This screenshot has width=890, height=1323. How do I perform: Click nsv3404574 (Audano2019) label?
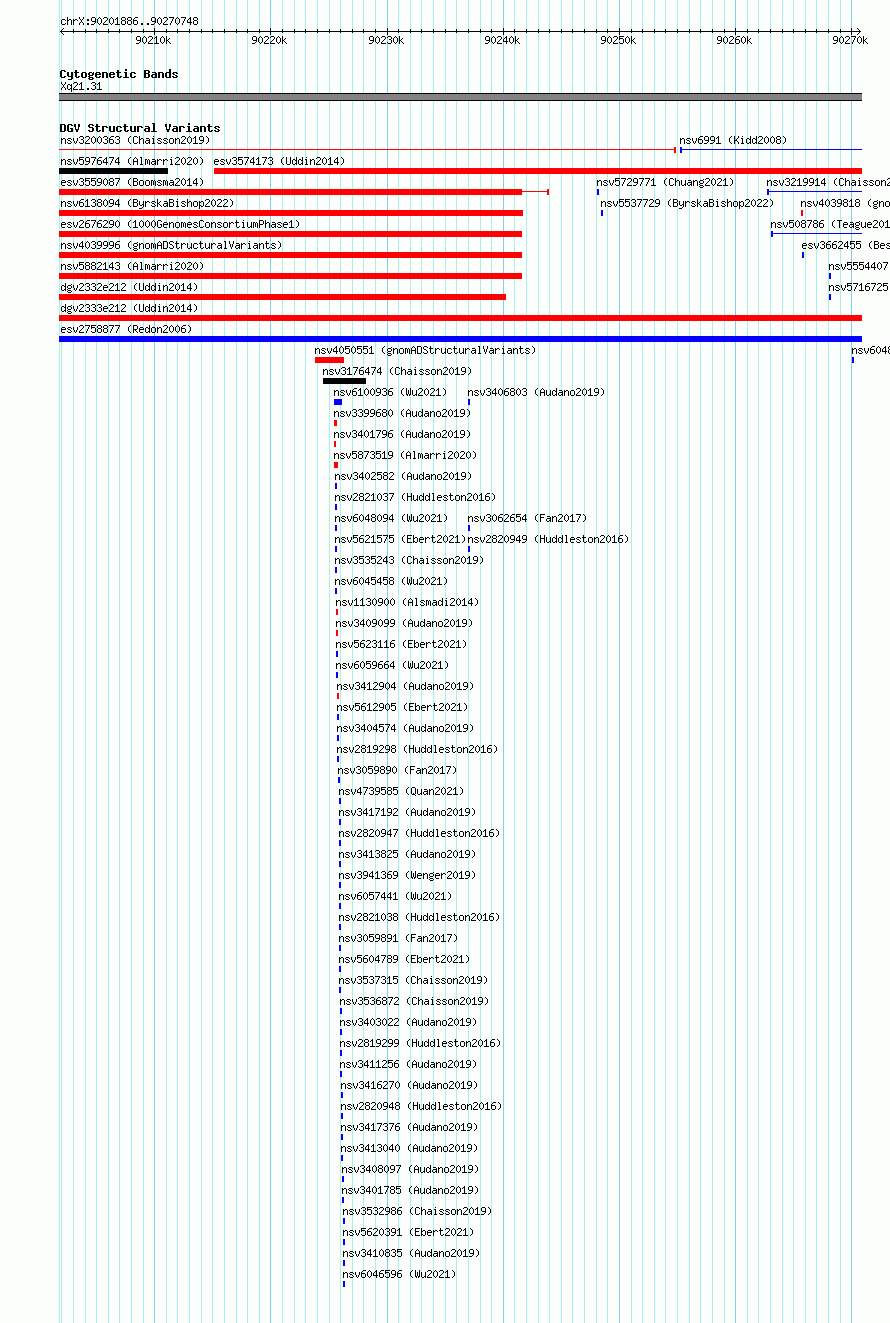[405, 728]
